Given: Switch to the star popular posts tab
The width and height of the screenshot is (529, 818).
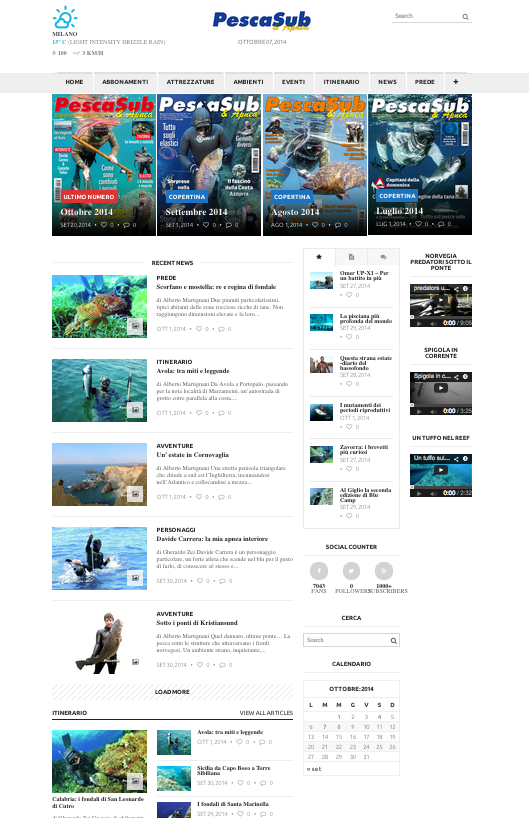Looking at the screenshot, I should (x=319, y=257).
